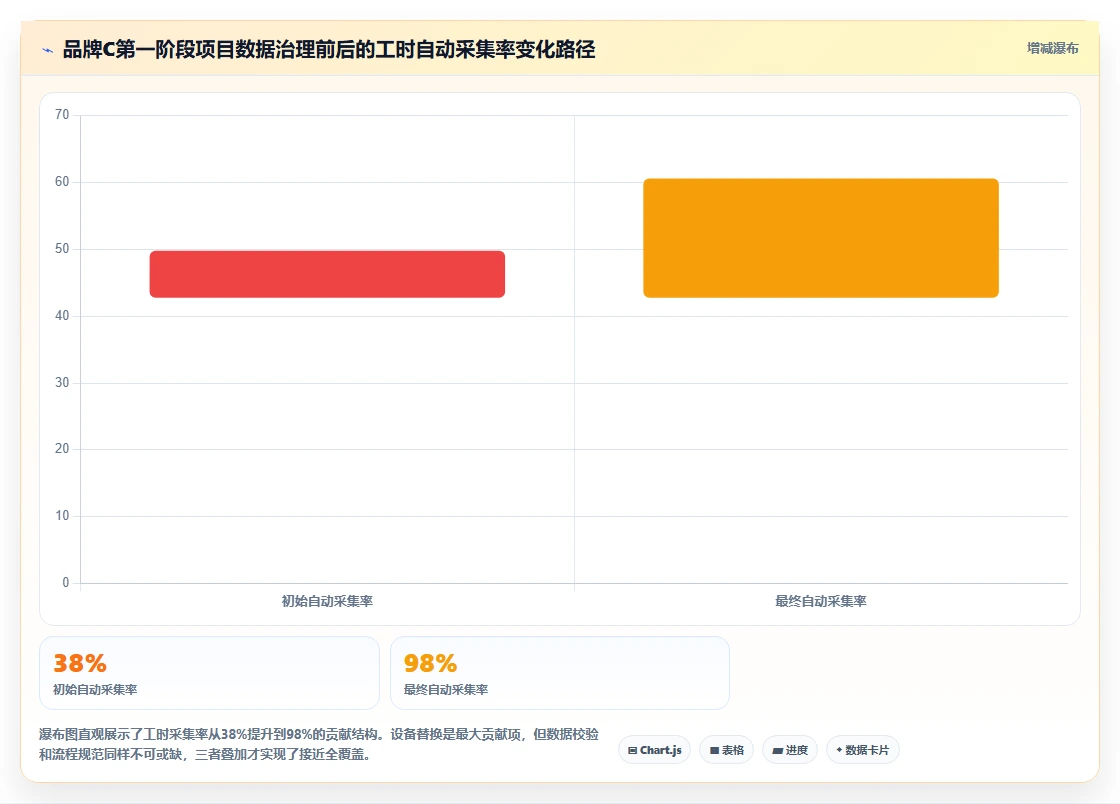
Task: Click the y-axis value 40
Action: click(62, 315)
